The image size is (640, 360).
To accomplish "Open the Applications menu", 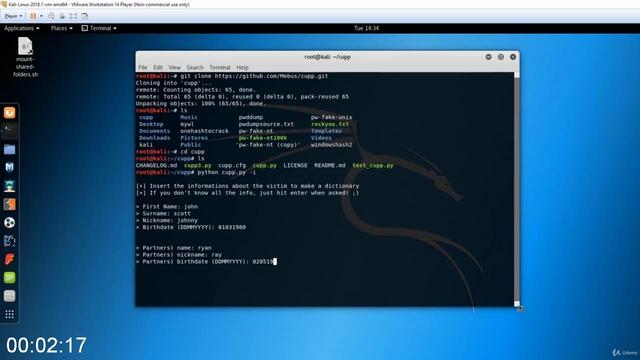I will (x=22, y=28).
